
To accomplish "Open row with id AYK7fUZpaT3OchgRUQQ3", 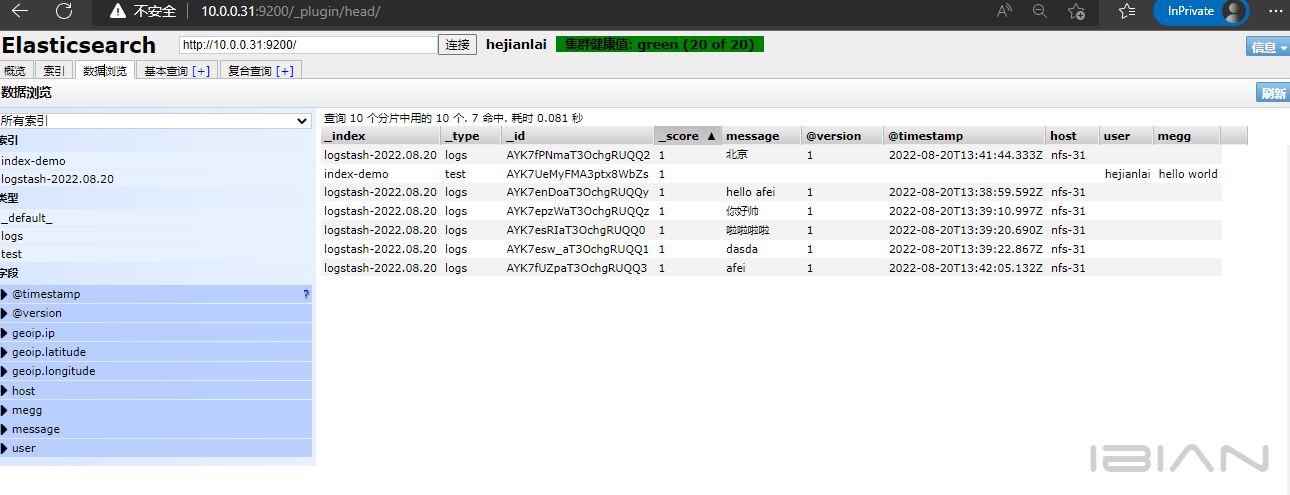I will 771,268.
